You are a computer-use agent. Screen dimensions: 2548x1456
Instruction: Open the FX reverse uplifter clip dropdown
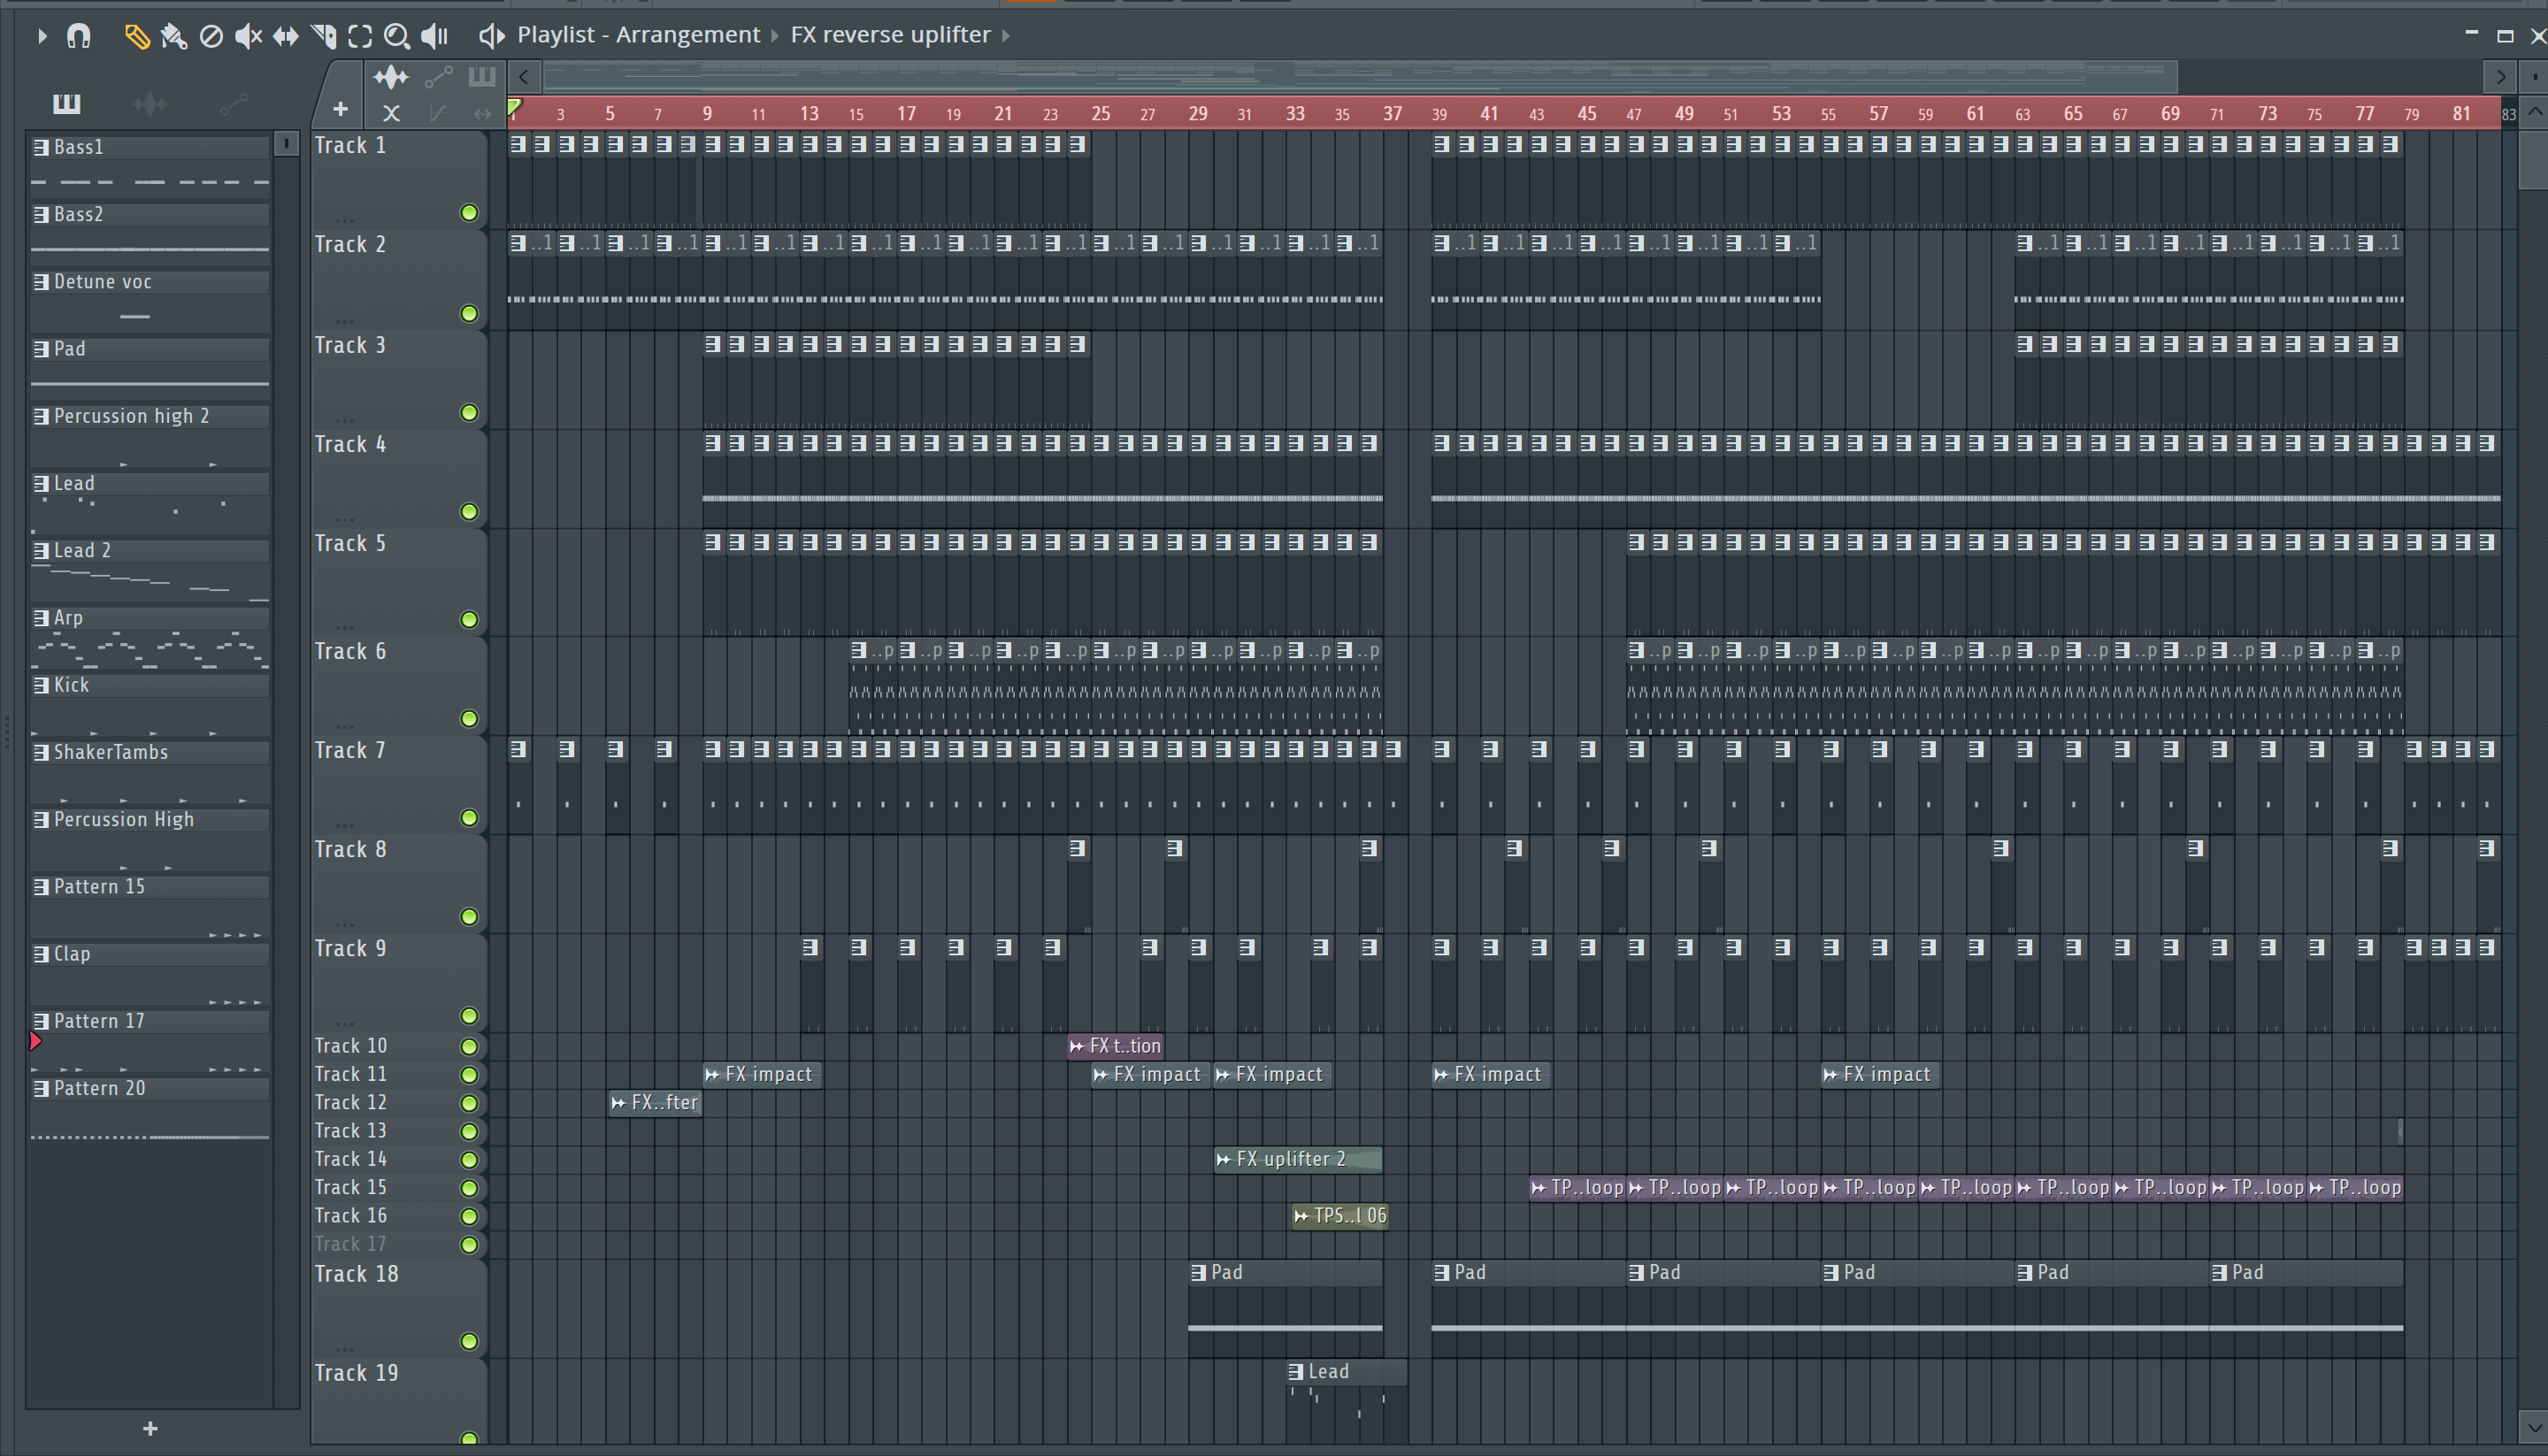(890, 35)
